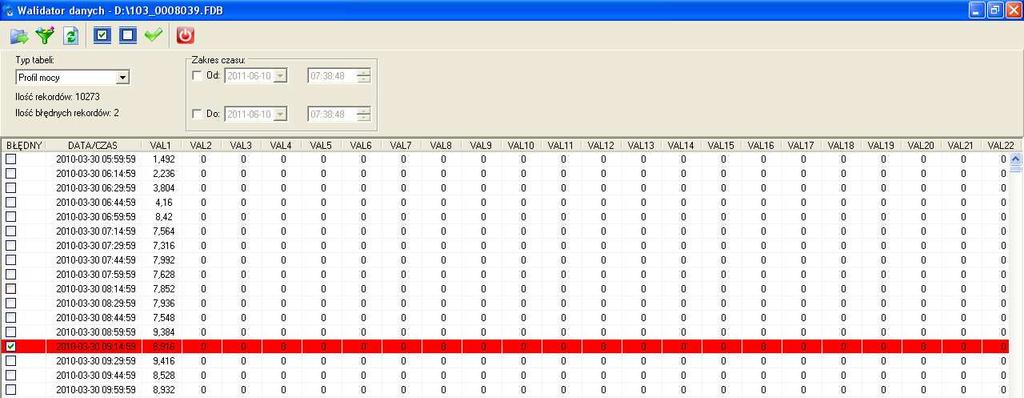Check the BŁĘDNY box for row 06:14:59
Image resolution: width=1024 pixels, height=398 pixels.
coord(10,173)
